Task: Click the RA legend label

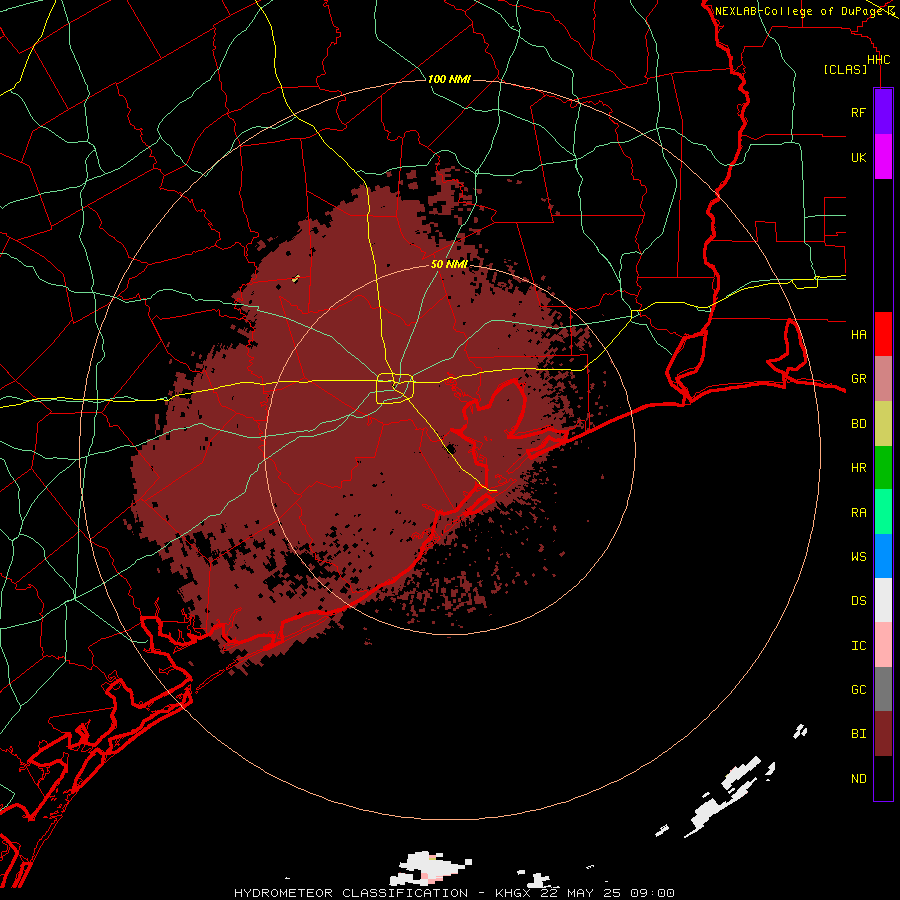Action: click(858, 512)
